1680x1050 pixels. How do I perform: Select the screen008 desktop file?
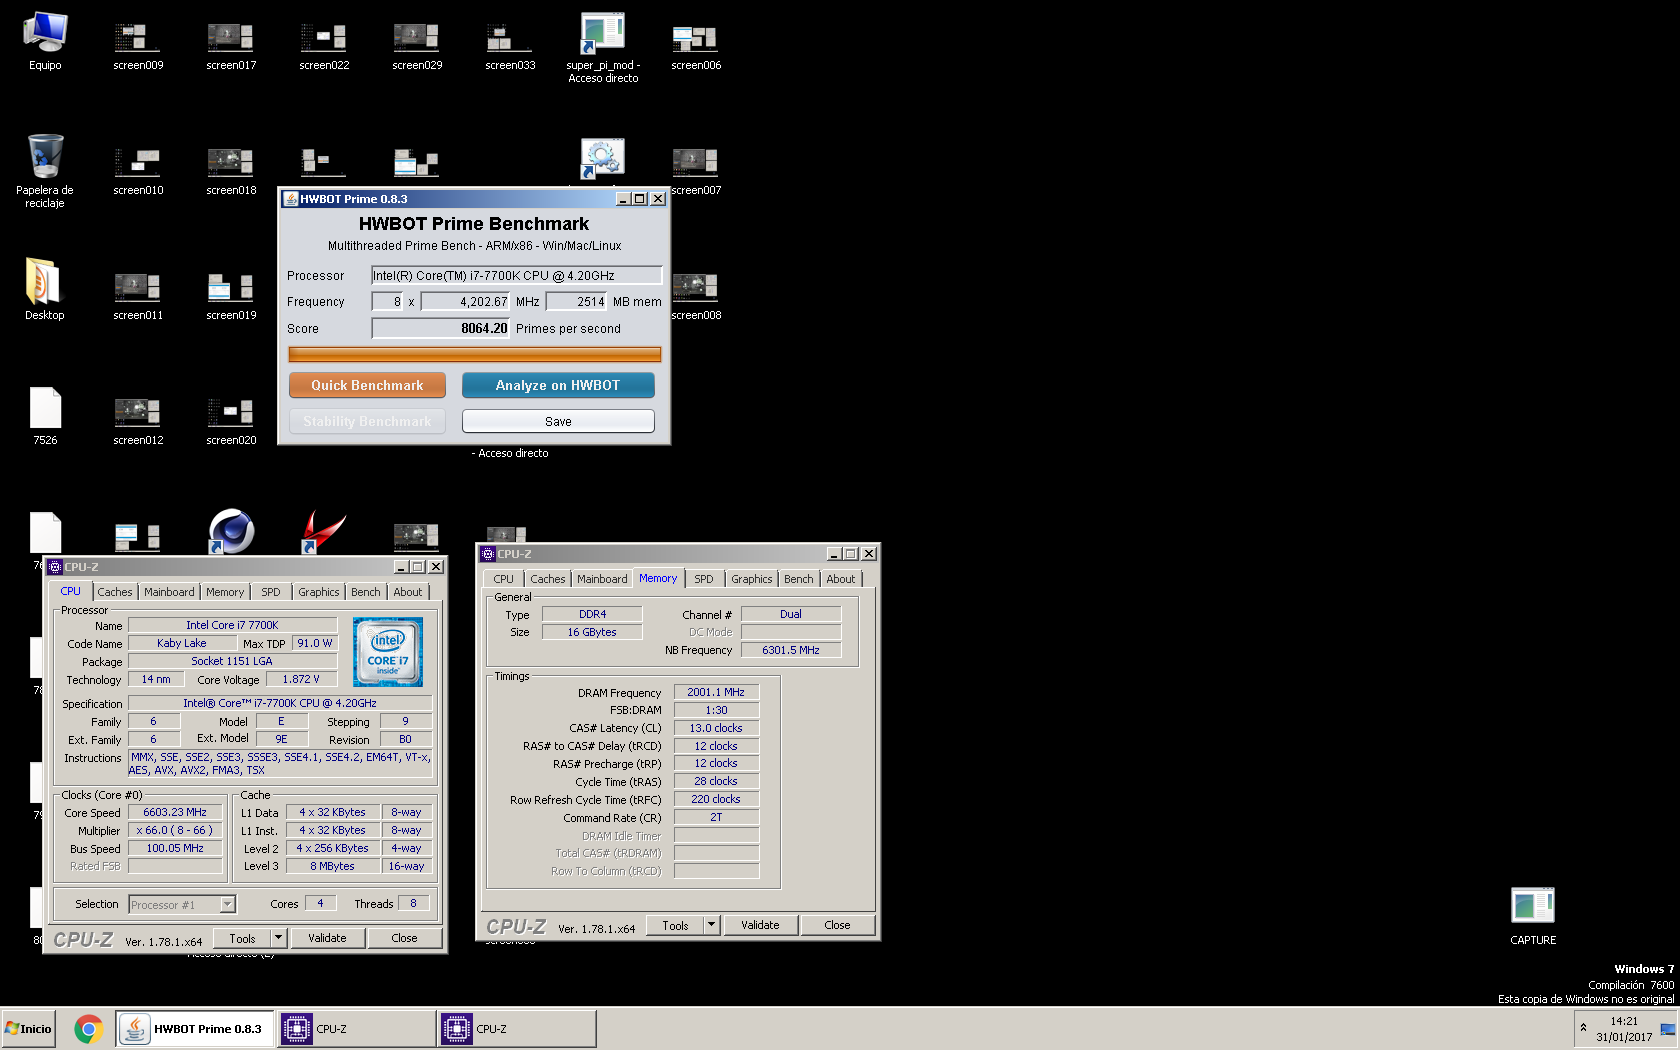pyautogui.click(x=696, y=295)
